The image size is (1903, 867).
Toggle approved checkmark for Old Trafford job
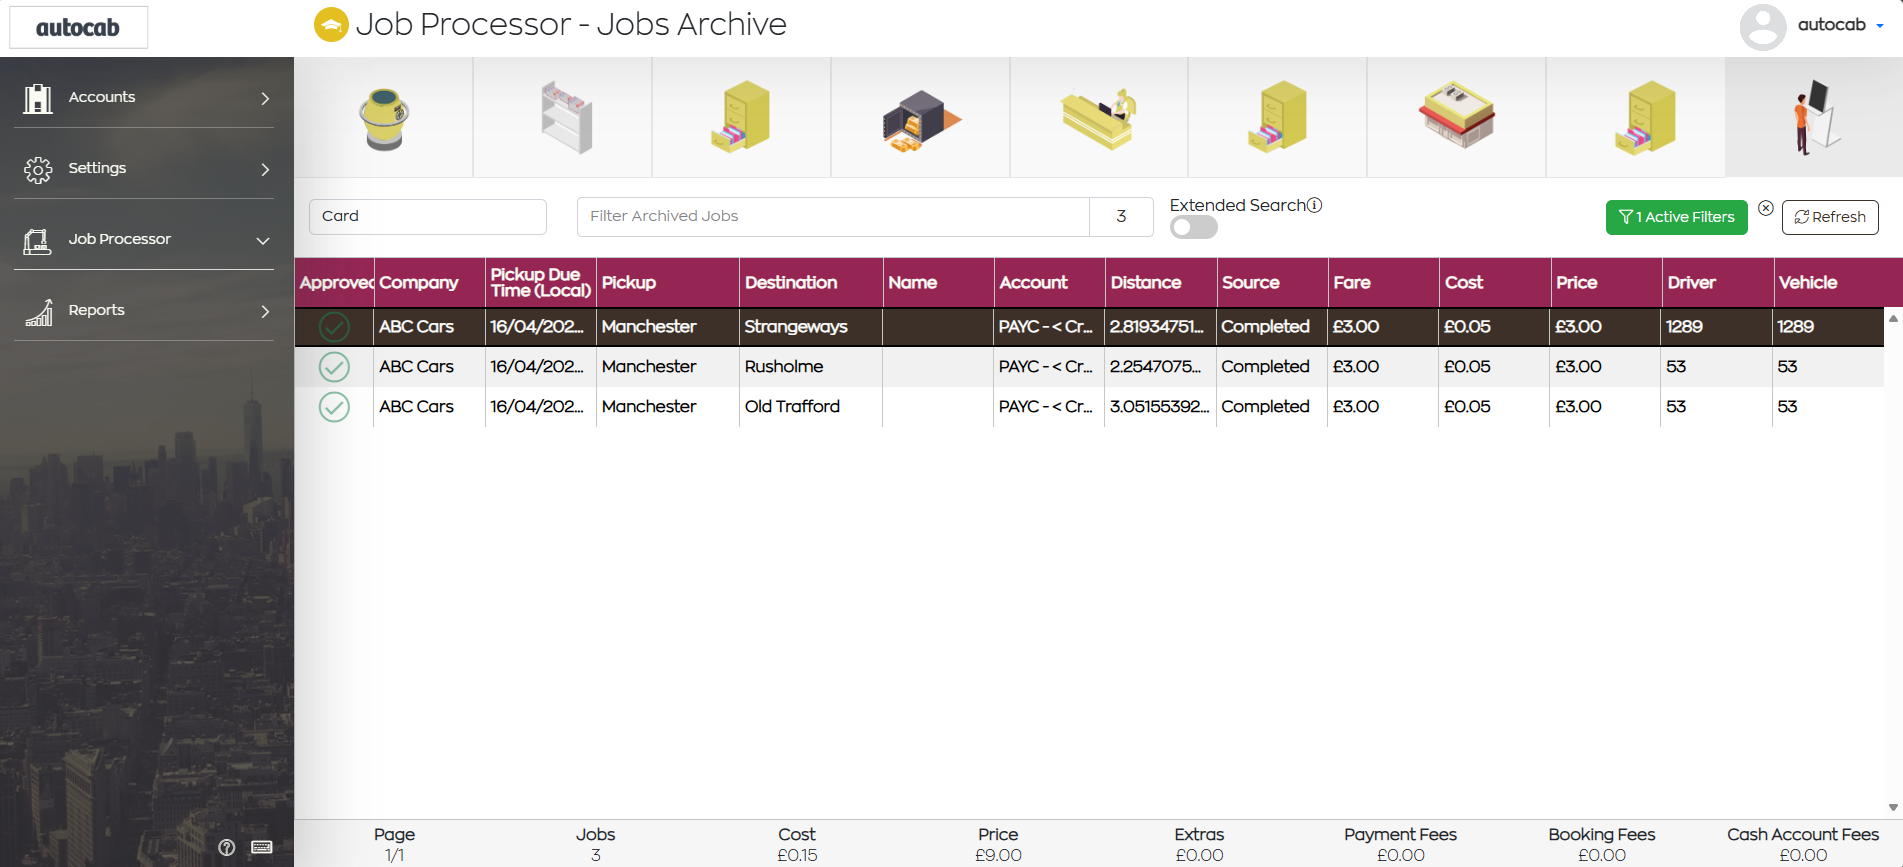[334, 407]
